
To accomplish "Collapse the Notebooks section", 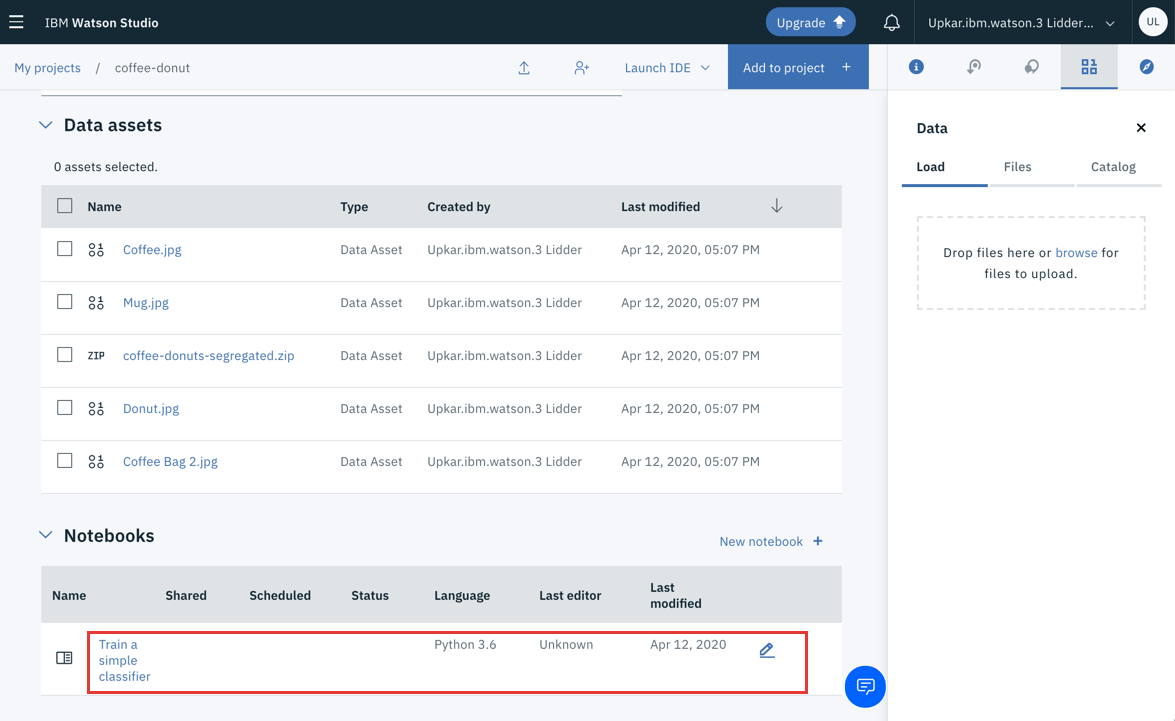I will 46,535.
